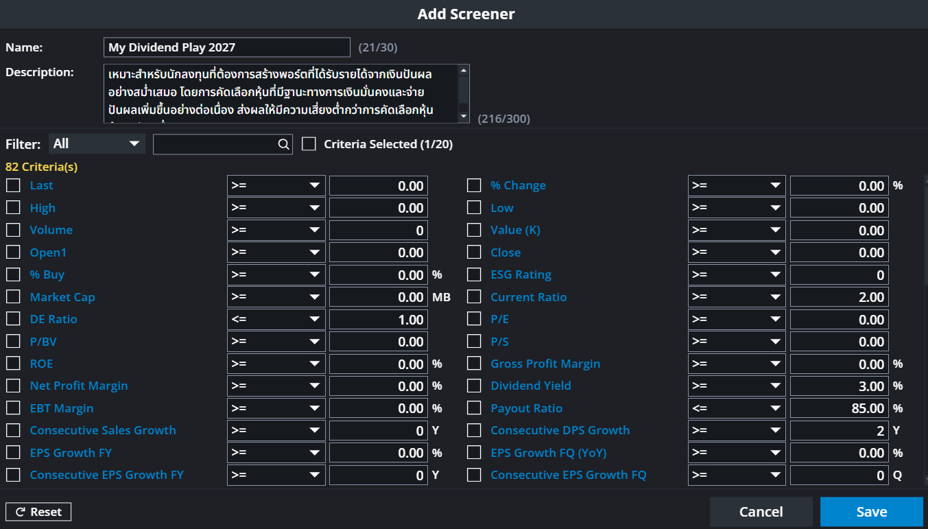This screenshot has width=928, height=529.
Task: Click the EPS Growth FQ (YoY) label
Action: [x=548, y=453]
